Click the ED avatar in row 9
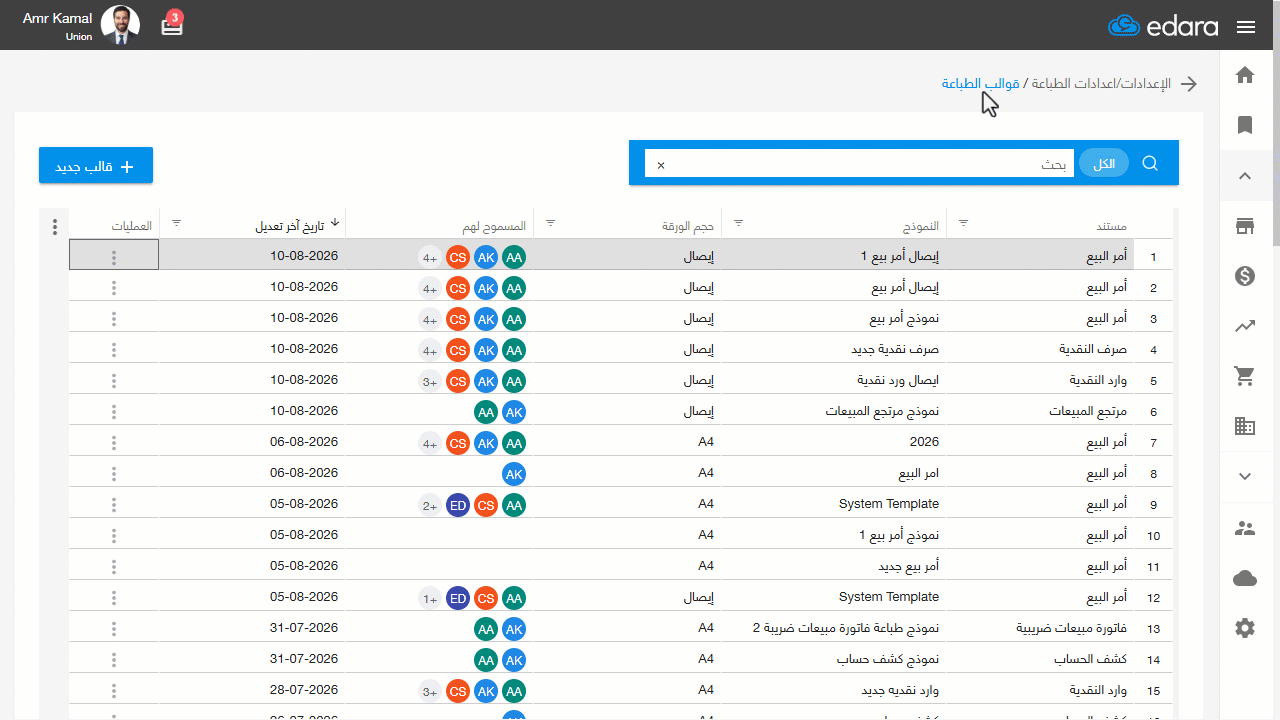This screenshot has height=720, width=1280. [458, 505]
